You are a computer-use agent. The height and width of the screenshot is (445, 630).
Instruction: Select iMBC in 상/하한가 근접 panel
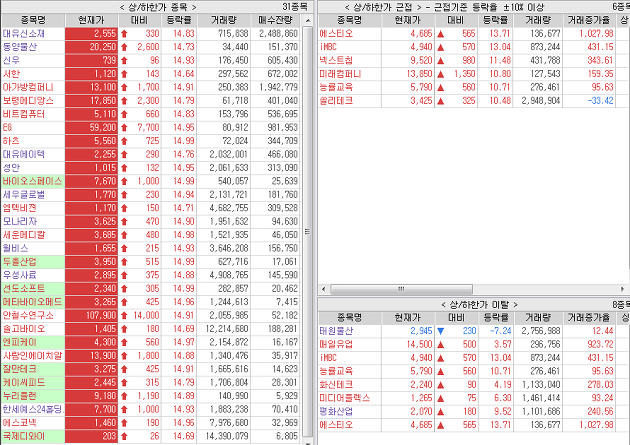(328, 47)
